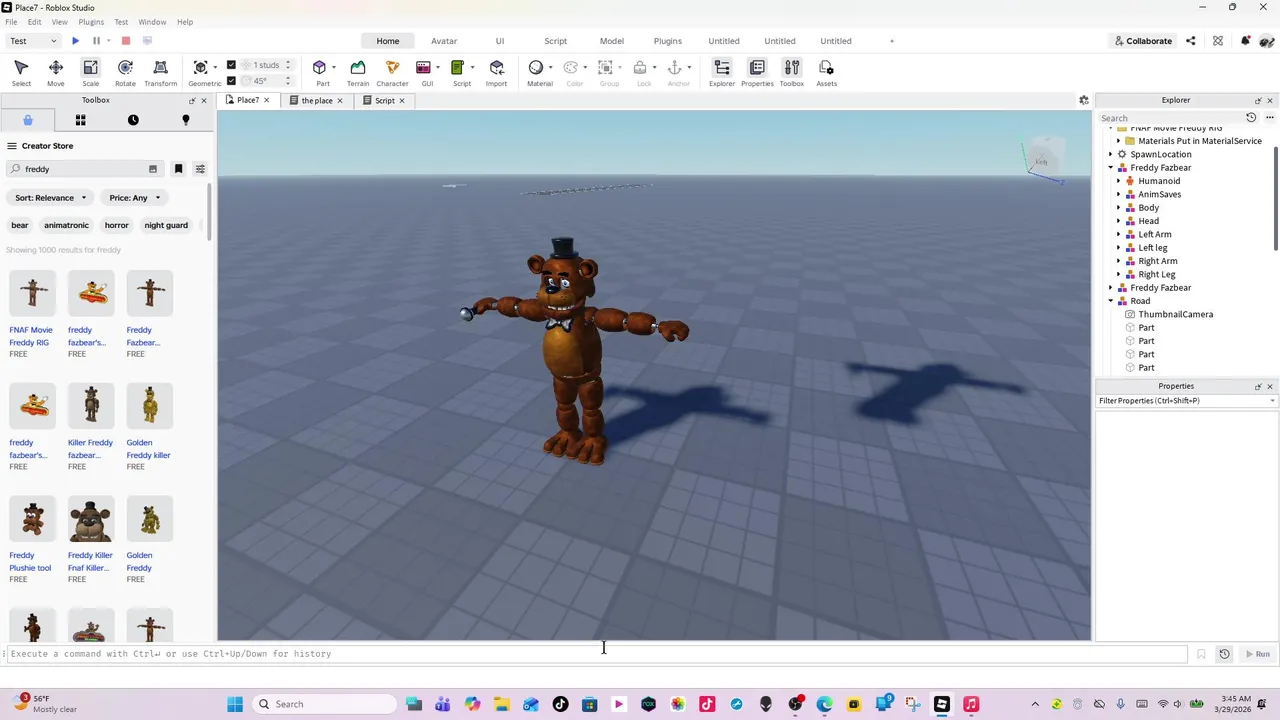Viewport: 1280px width, 720px height.
Task: Select ThumbnailCamera in Explorer
Action: pos(1175,314)
